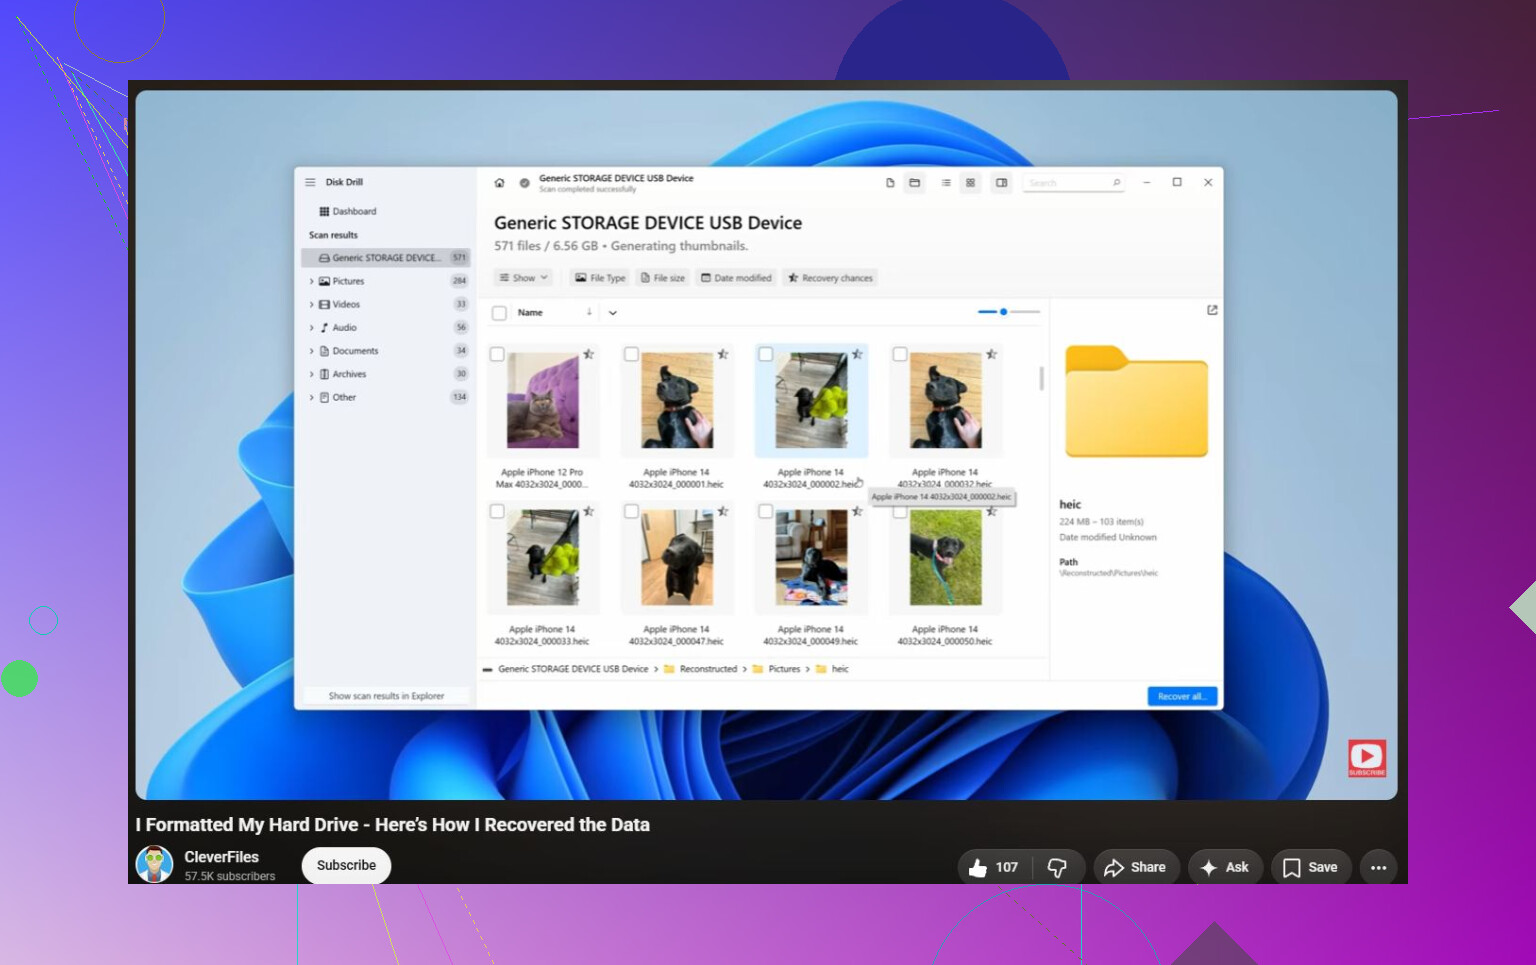Switch to file view icon
The width and height of the screenshot is (1536, 965).
(x=890, y=183)
